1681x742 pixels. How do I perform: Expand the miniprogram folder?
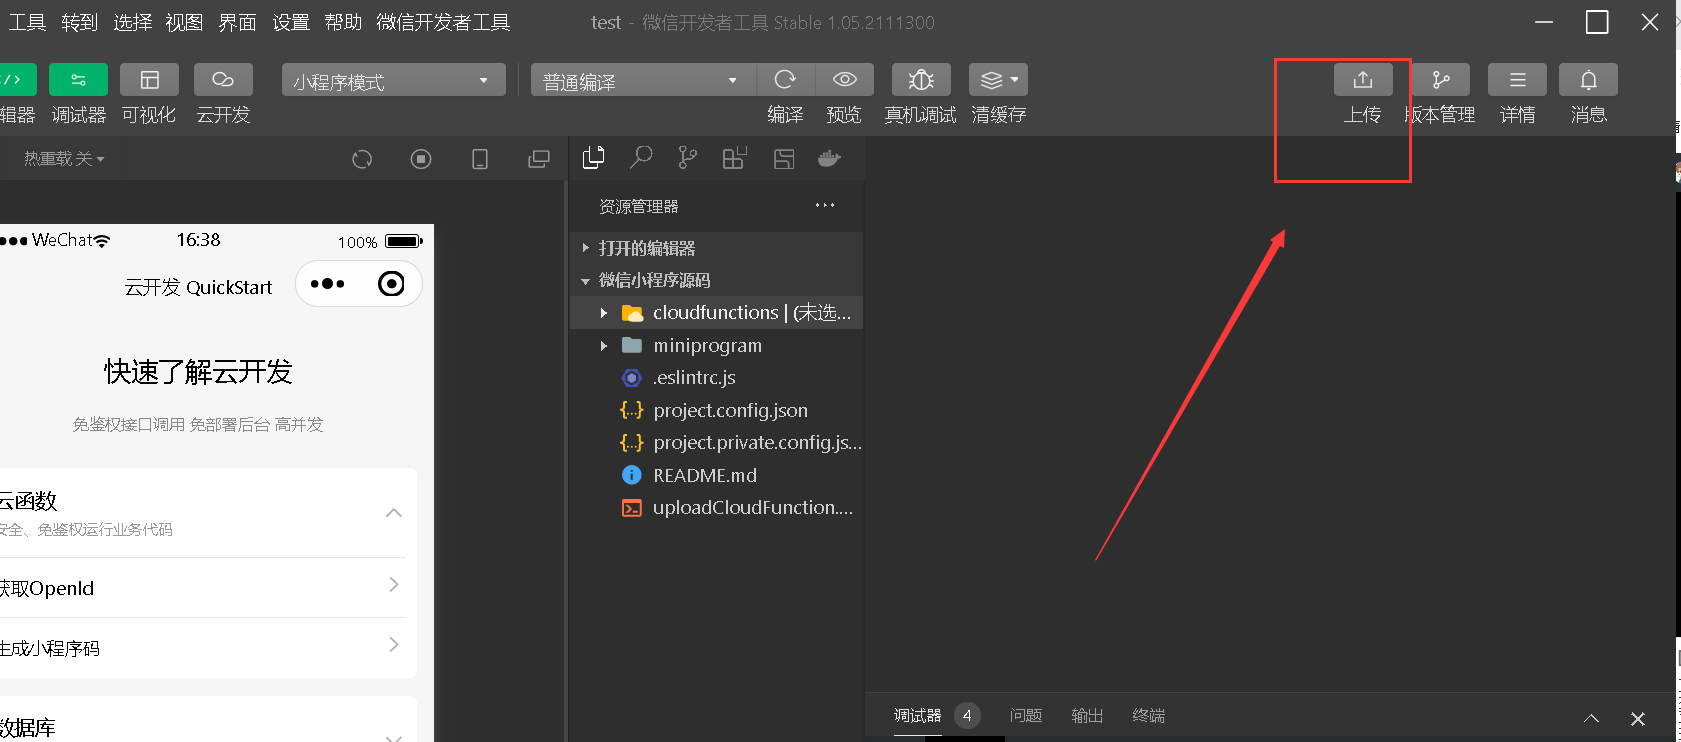pos(716,345)
